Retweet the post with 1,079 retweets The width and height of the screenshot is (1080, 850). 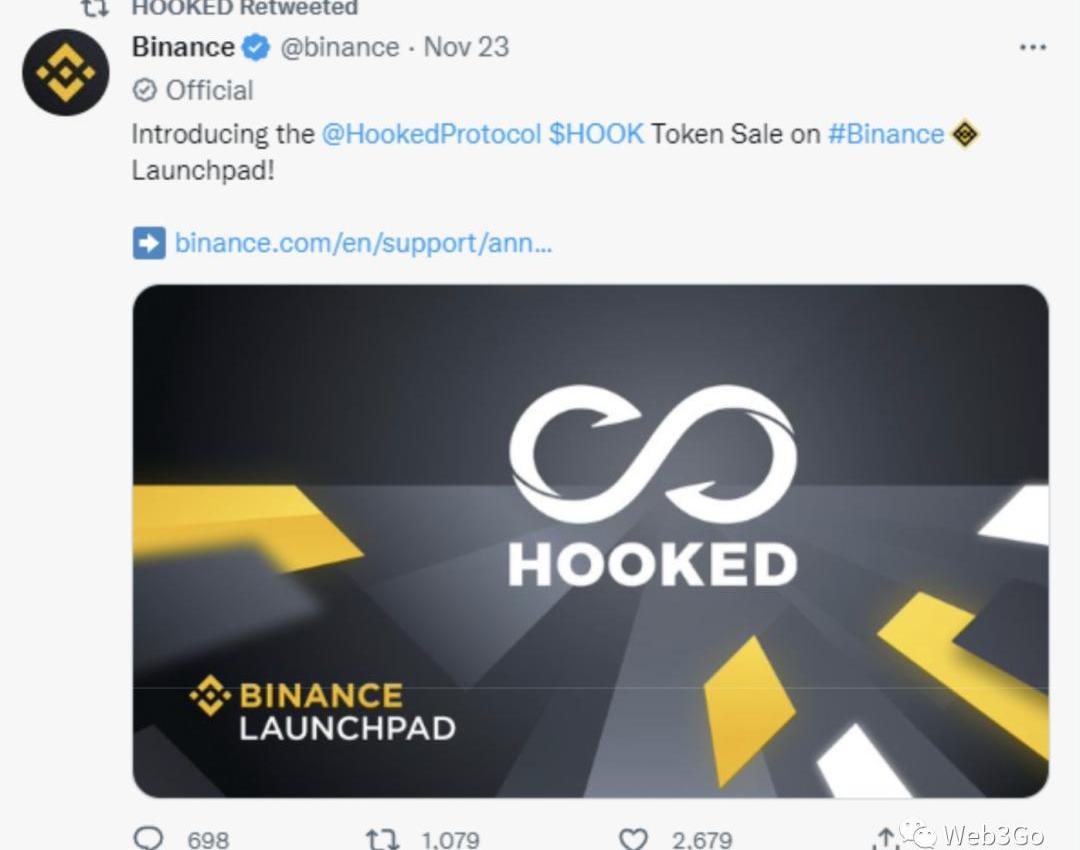(382, 838)
